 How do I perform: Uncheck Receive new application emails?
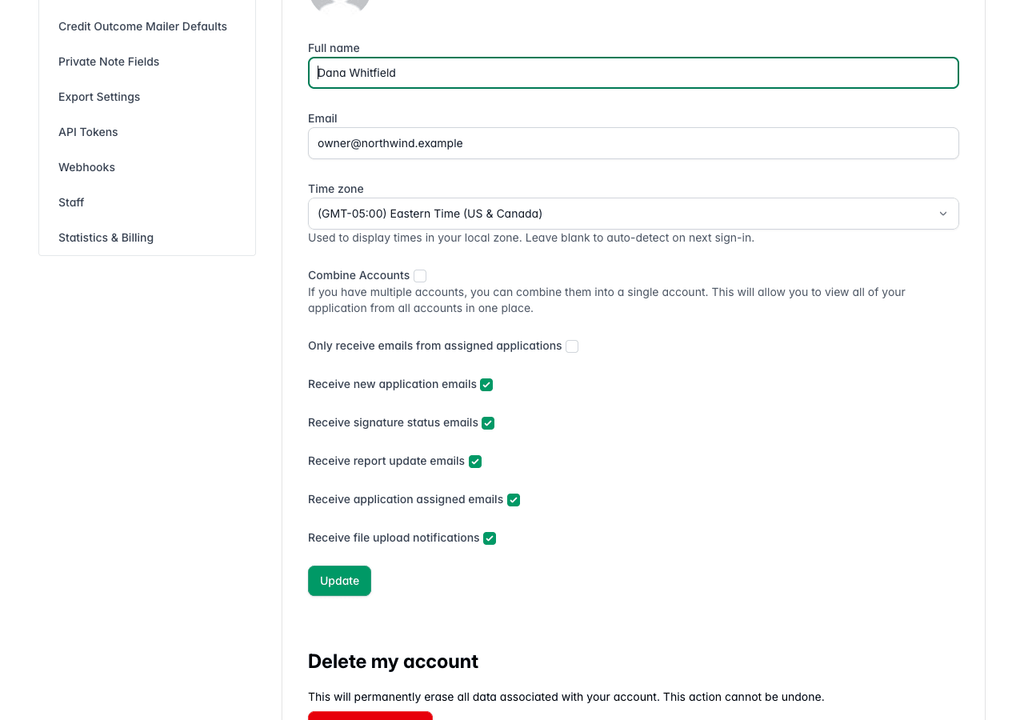pyautogui.click(x=487, y=385)
